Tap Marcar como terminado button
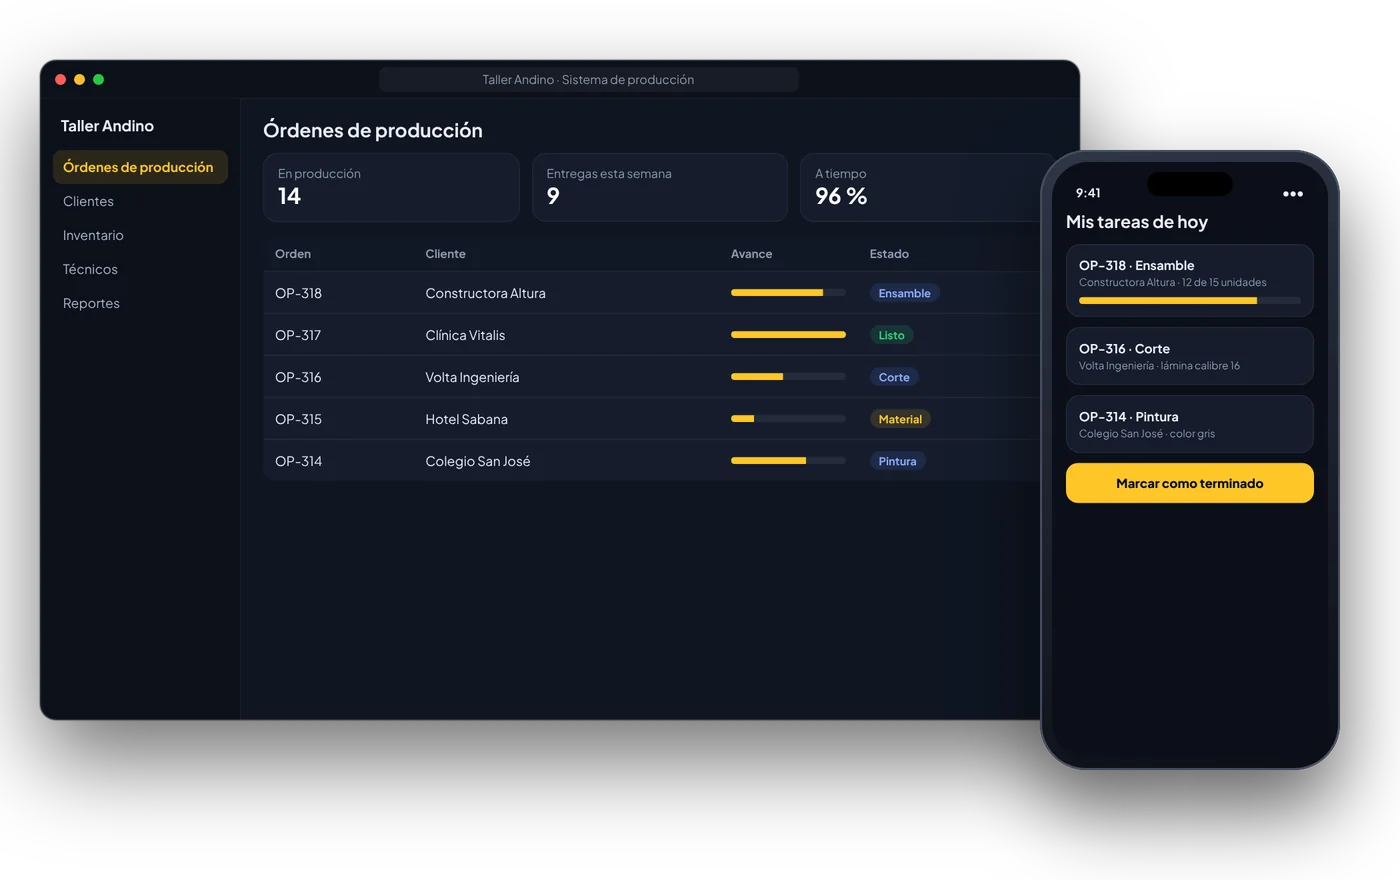The height and width of the screenshot is (880, 1400). 1189,483
